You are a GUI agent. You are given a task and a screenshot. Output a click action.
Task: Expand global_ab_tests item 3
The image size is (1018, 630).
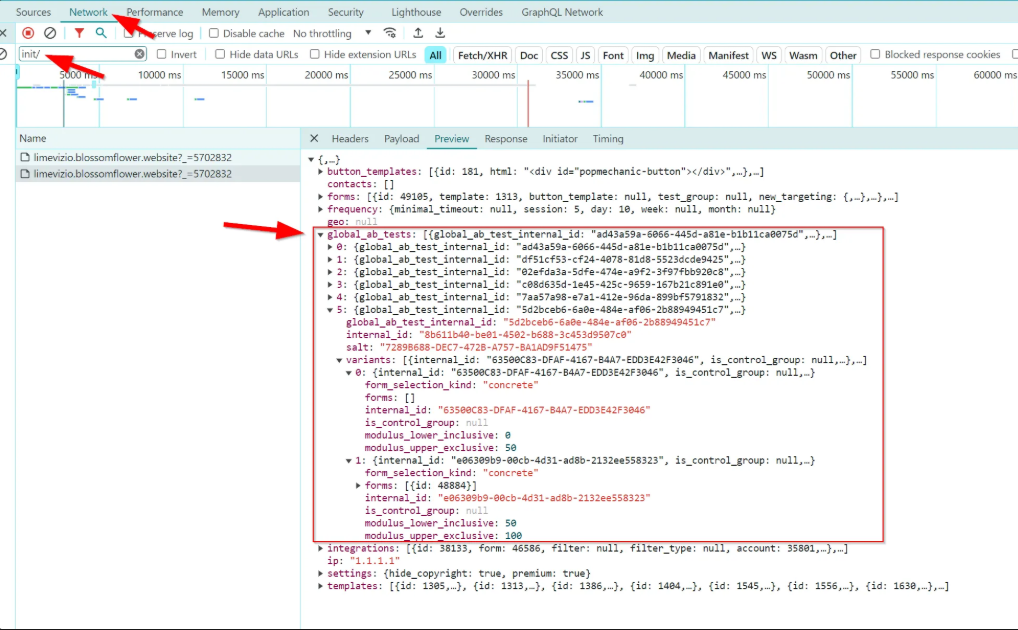[330, 284]
